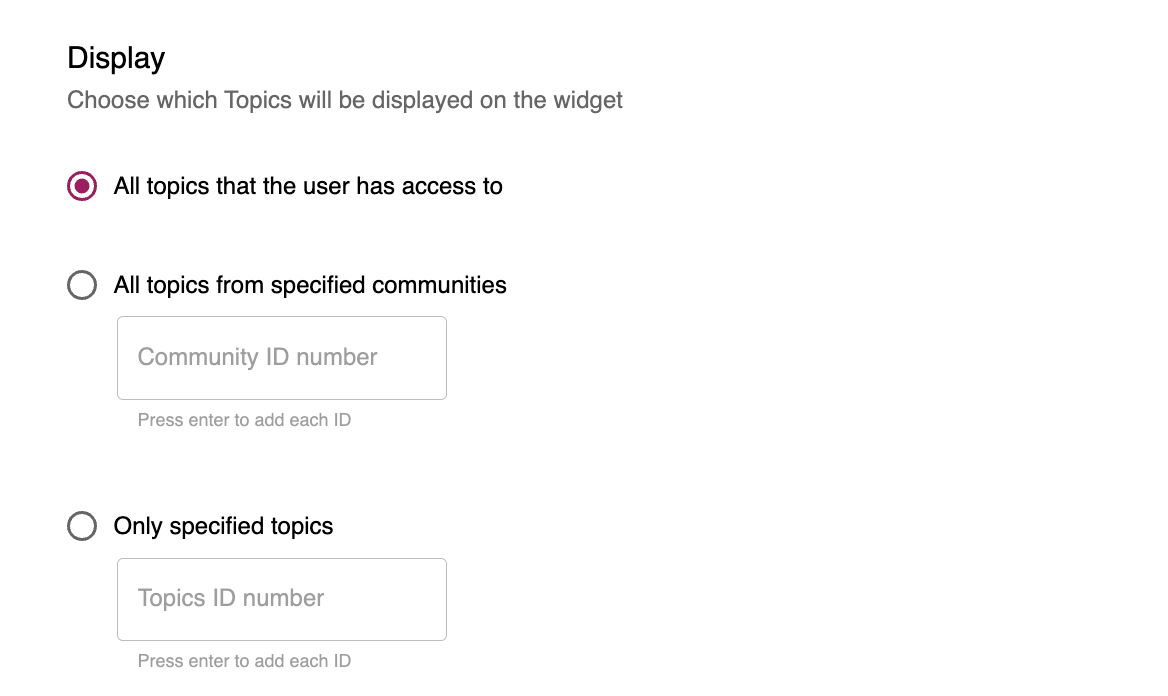
Task: Choose the "All topics from specified communities" radio button
Action: click(x=82, y=285)
